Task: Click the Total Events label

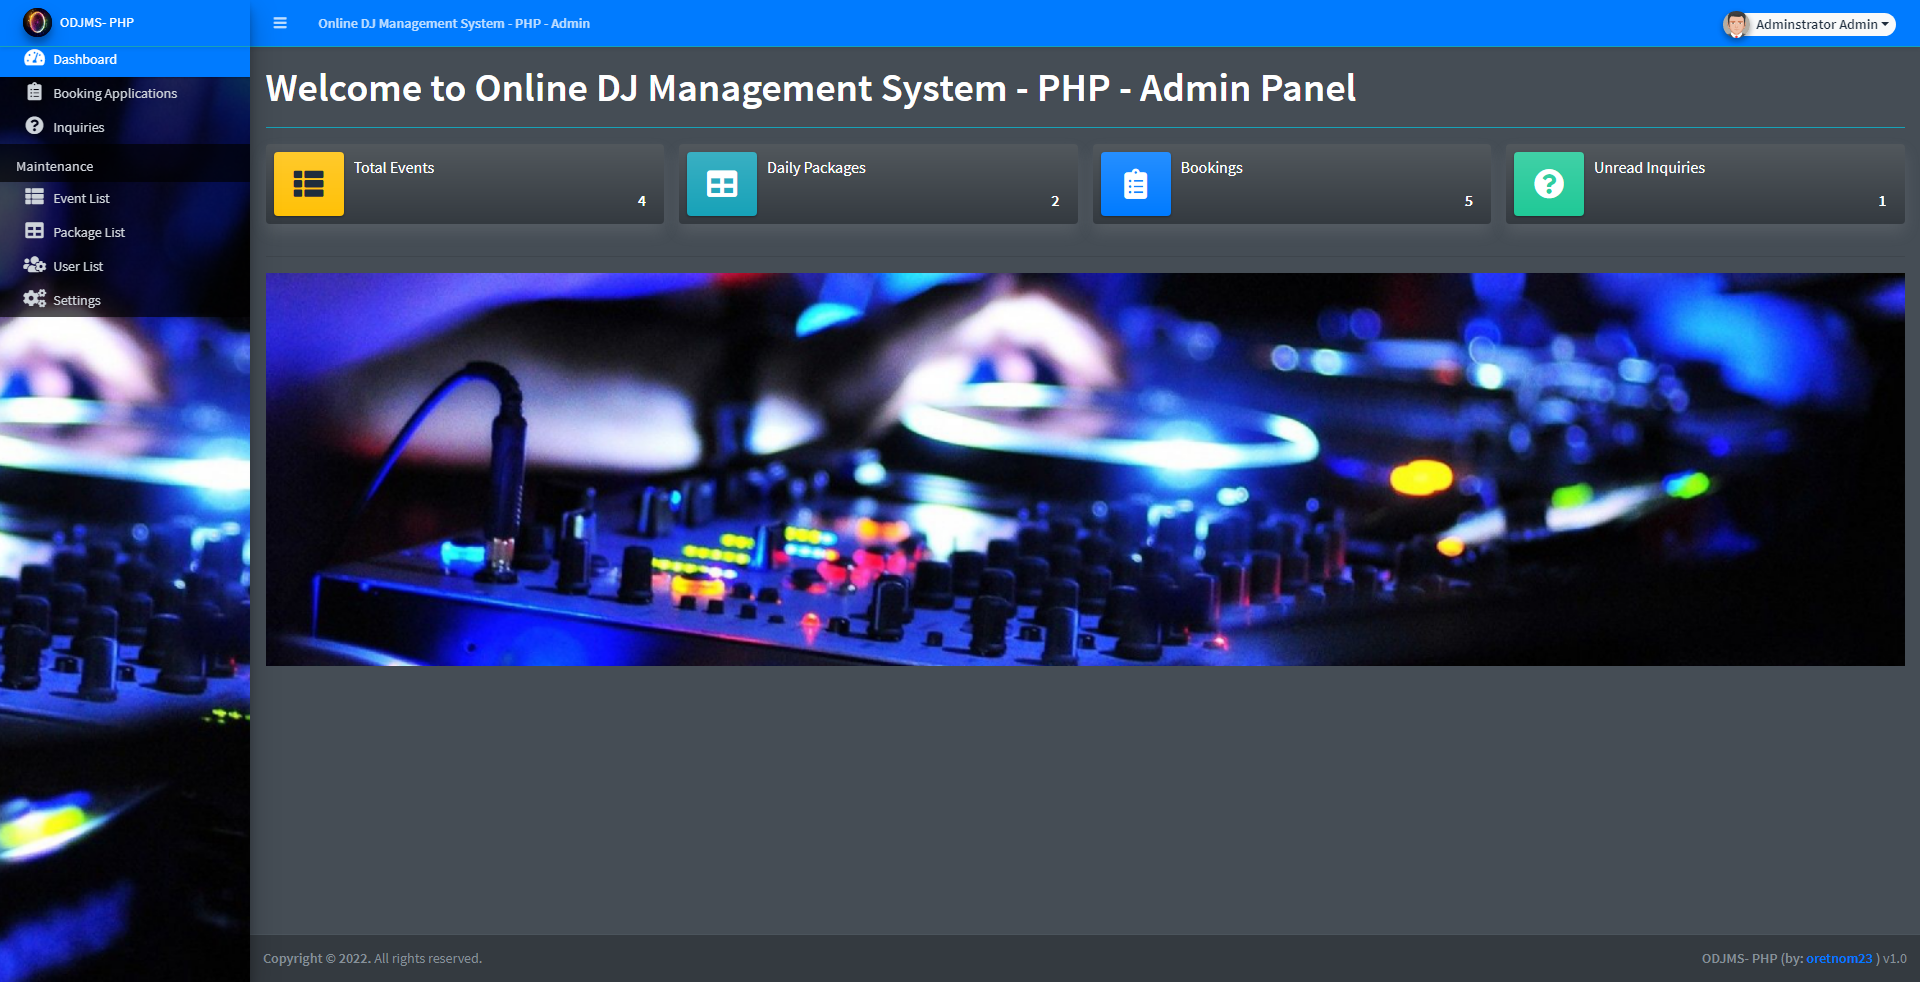Action: coord(394,168)
